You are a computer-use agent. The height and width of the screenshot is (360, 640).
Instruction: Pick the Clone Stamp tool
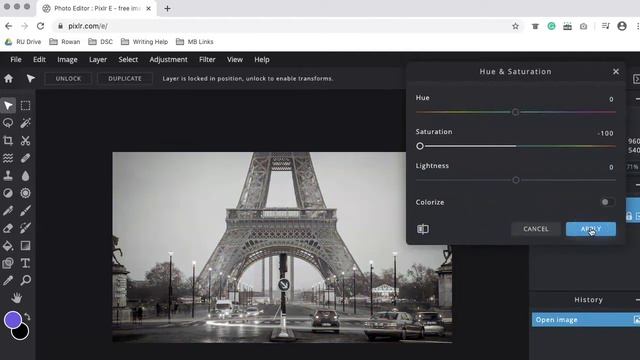coord(8,176)
